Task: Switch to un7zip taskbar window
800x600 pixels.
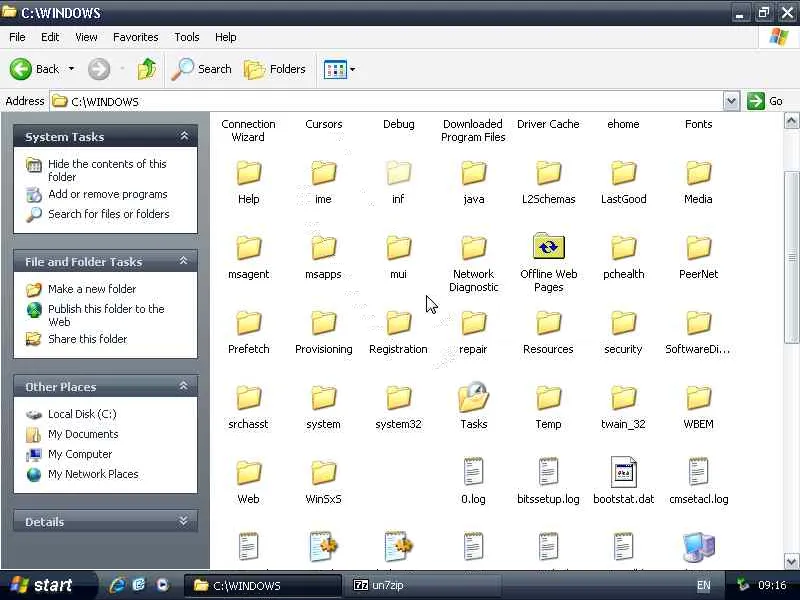Action: click(x=421, y=585)
